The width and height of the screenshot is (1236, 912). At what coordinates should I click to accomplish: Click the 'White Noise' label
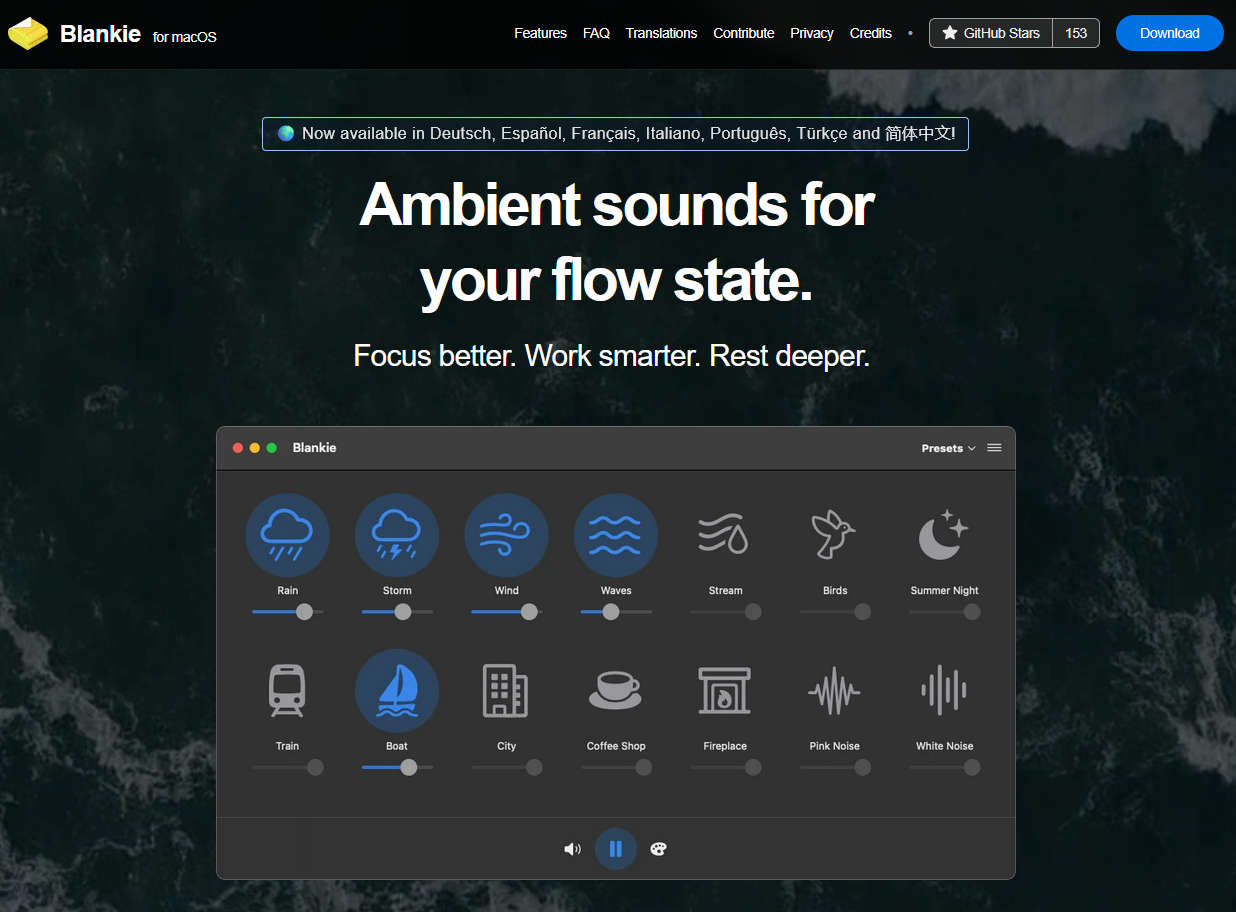[944, 746]
